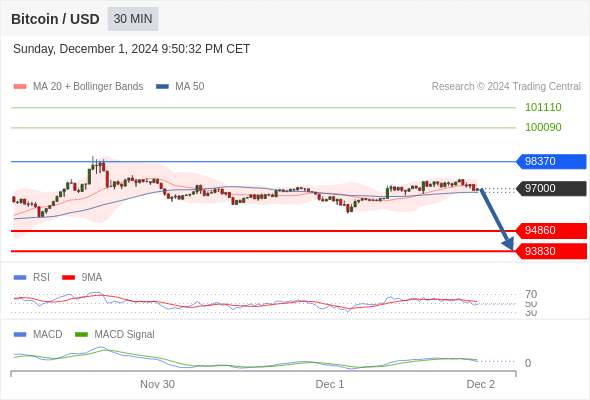Screen dimensions: 590x400
Task: Select the 98370 blue price tag
Action: point(551,161)
